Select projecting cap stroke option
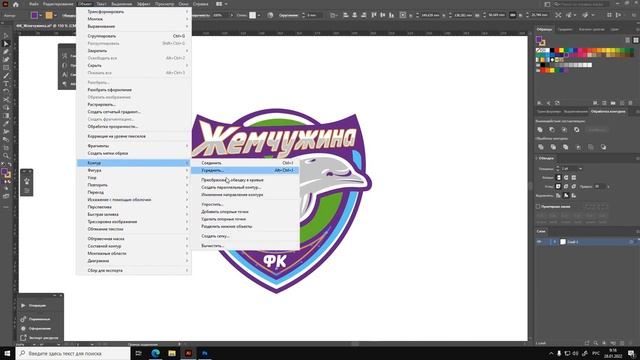640x360 pixels. click(x=573, y=178)
